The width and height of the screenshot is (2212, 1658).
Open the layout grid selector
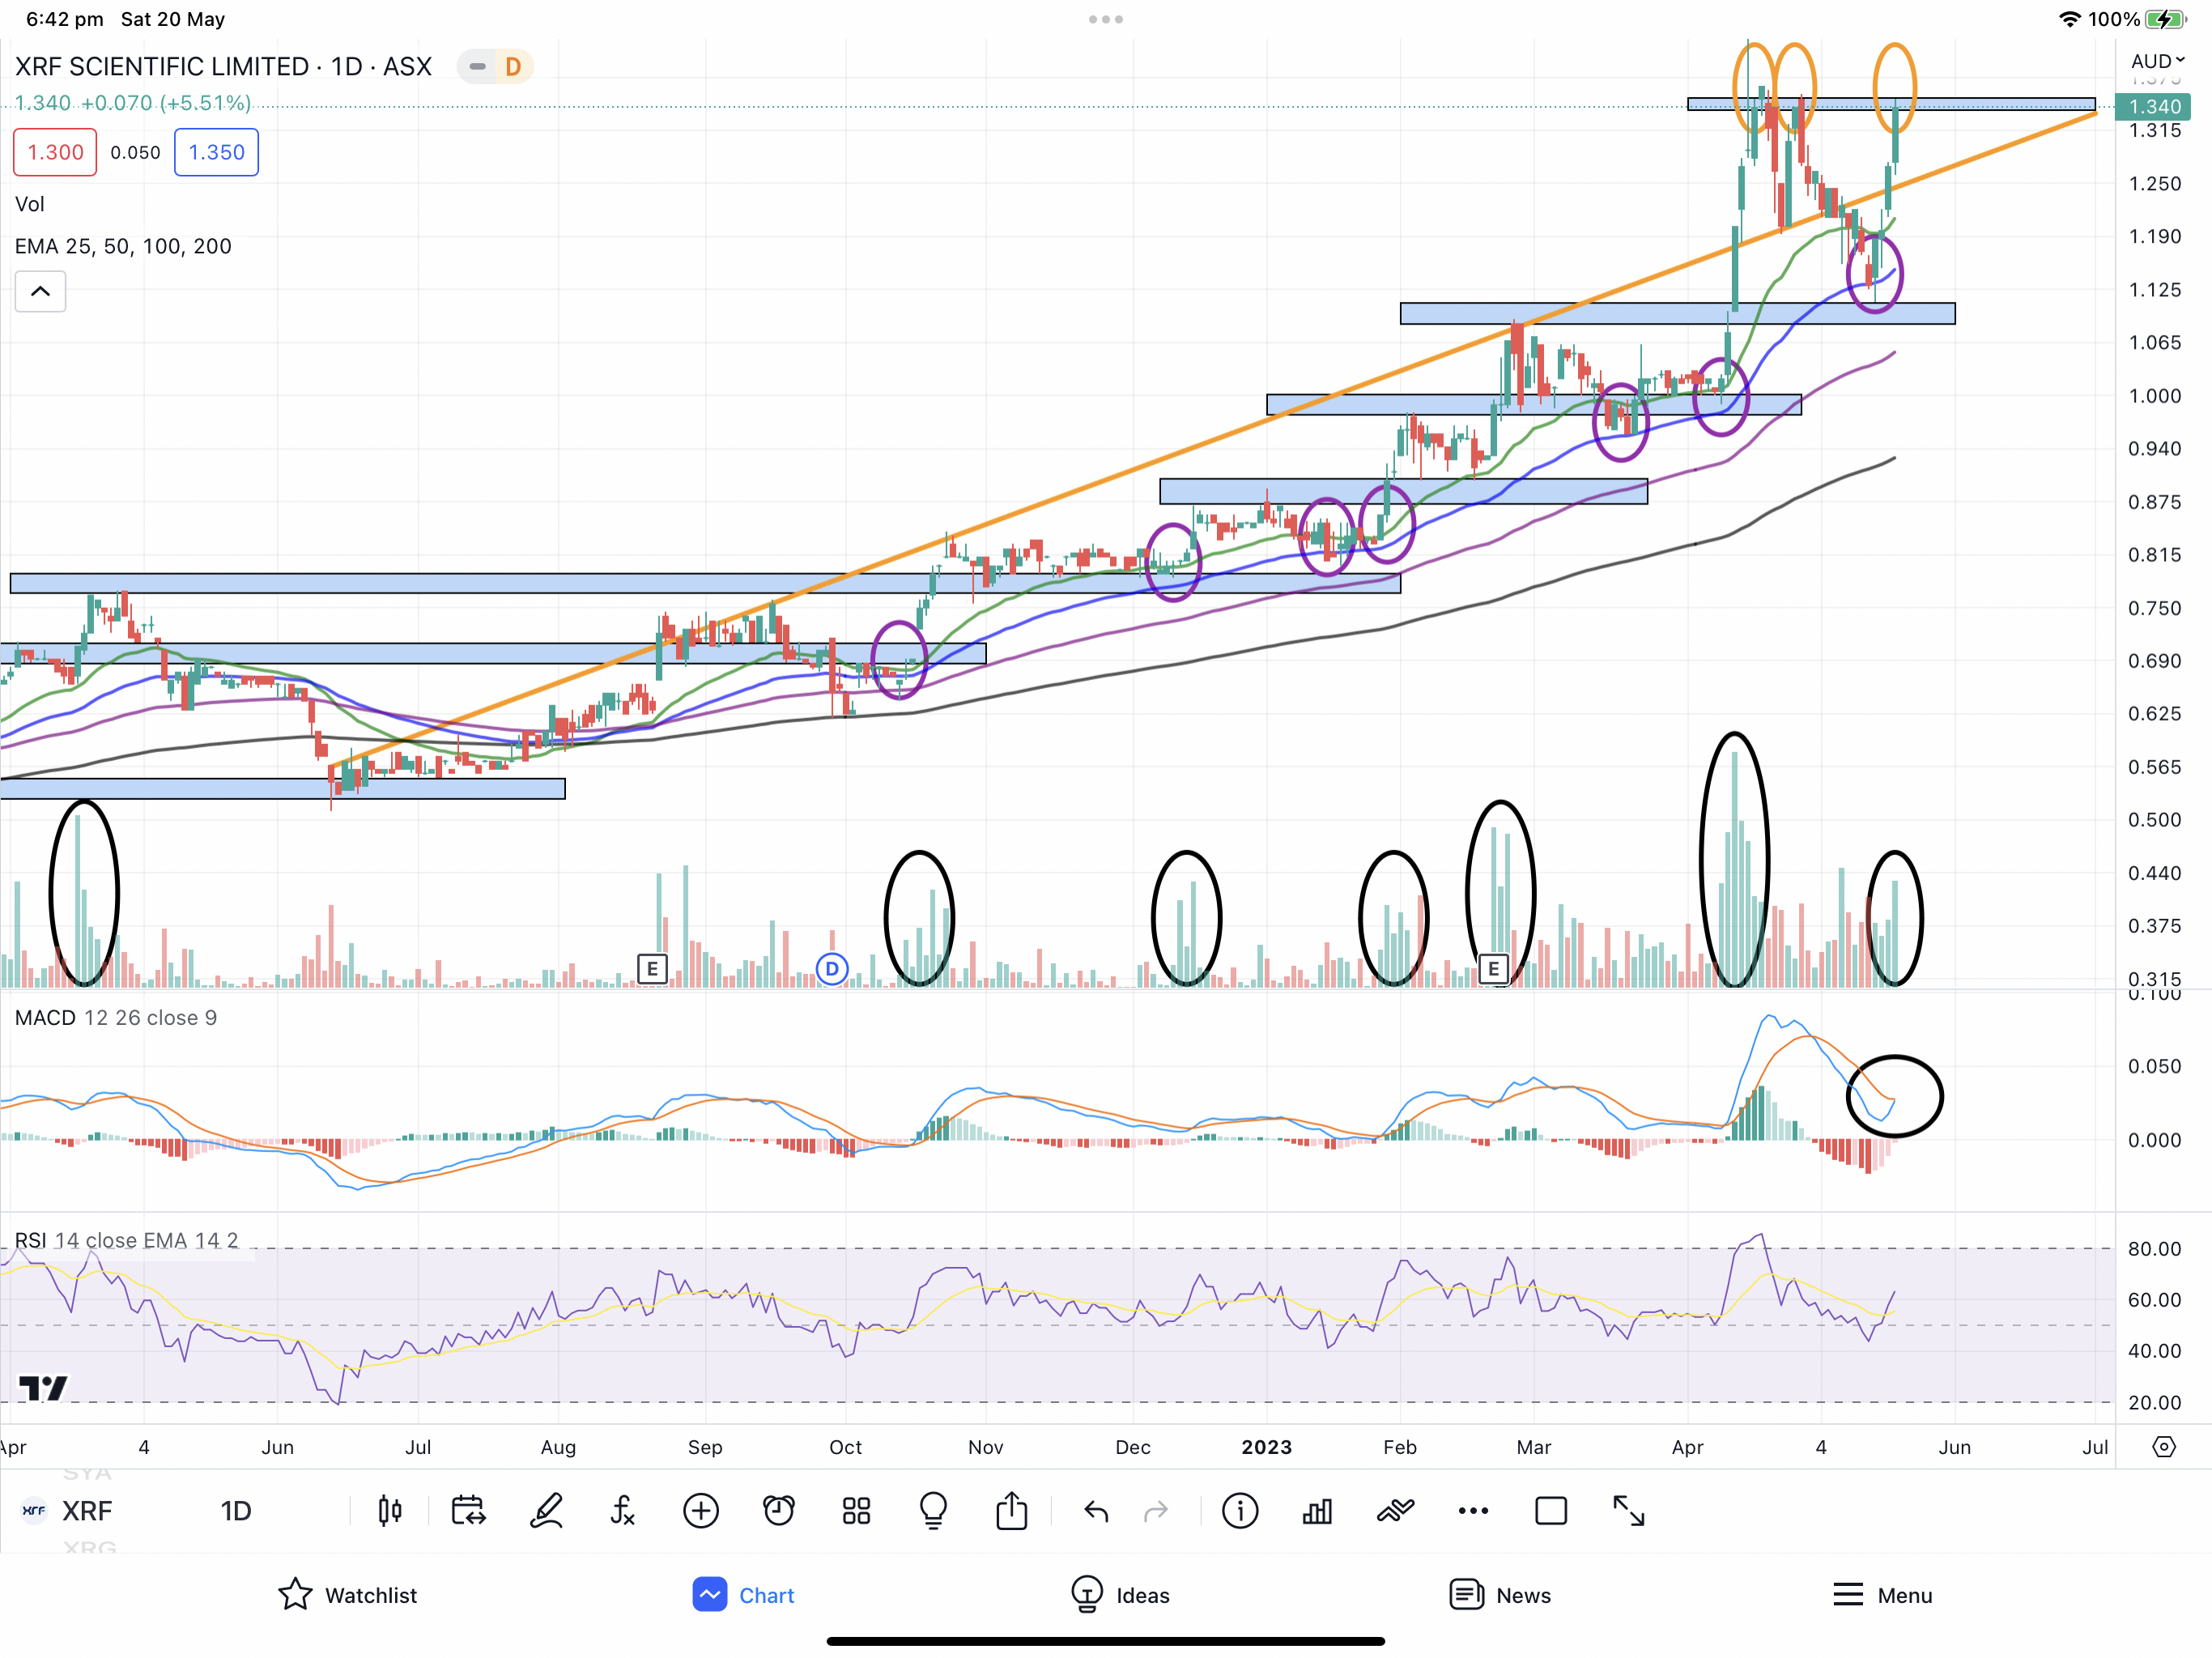click(x=856, y=1511)
